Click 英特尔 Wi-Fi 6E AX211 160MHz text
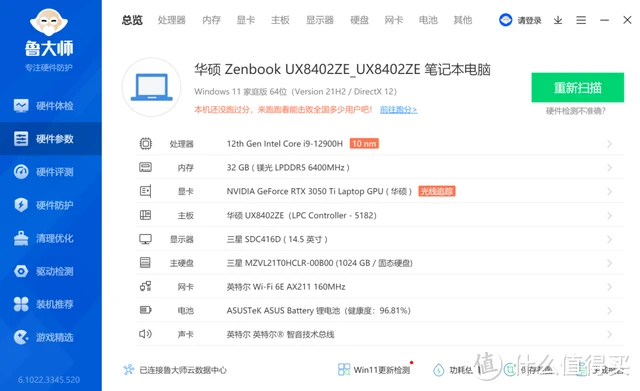 [286, 287]
